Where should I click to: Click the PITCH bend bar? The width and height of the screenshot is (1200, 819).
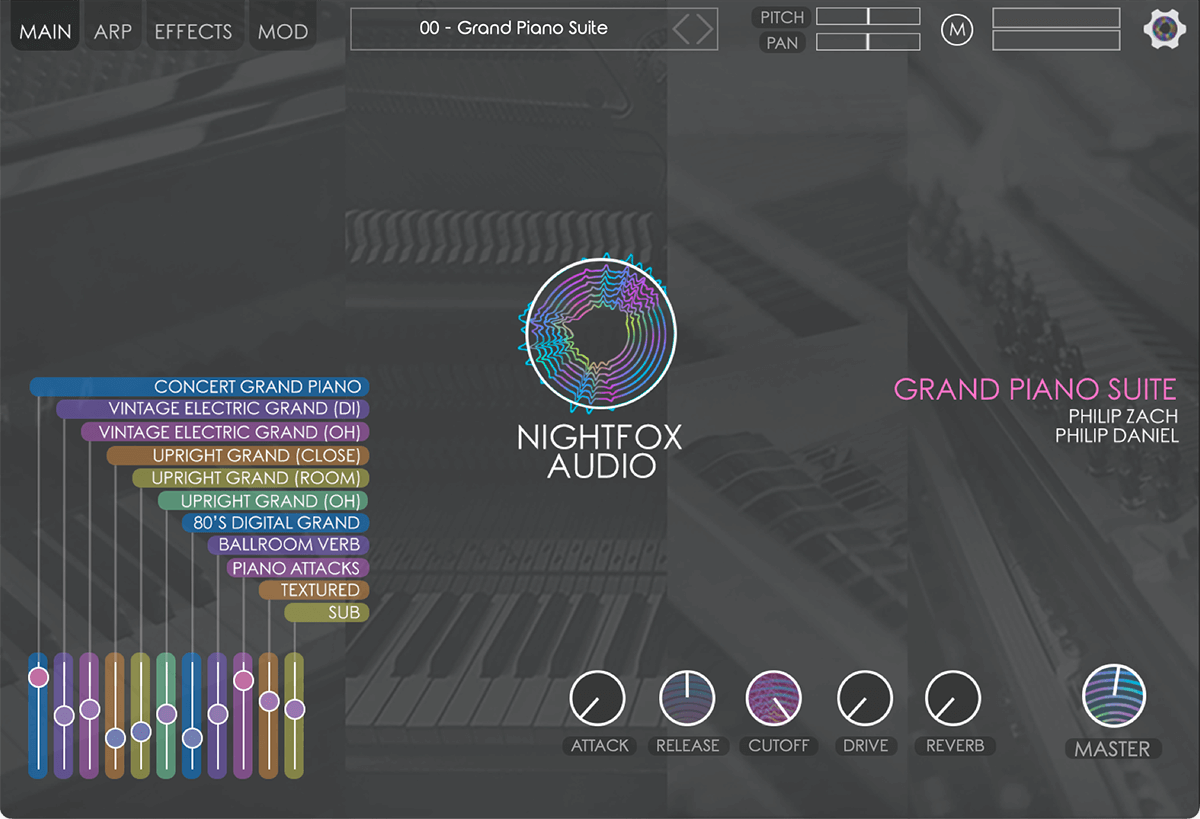(x=867, y=16)
